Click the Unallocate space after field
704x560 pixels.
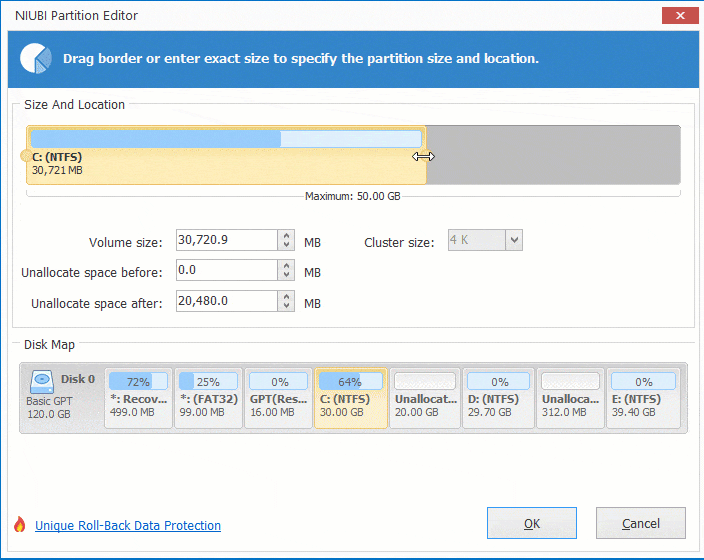227,301
